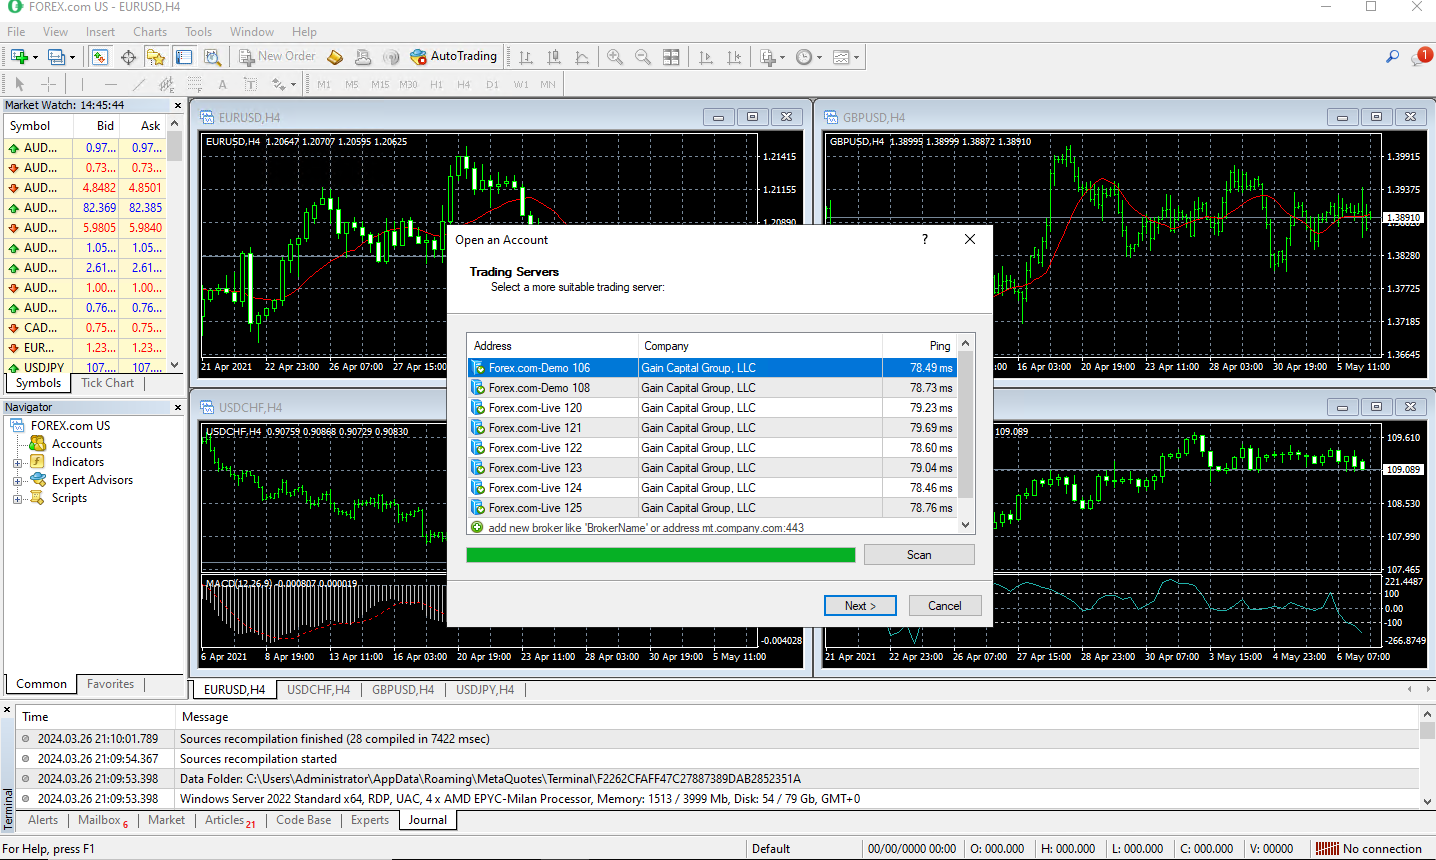Click the Zoom In magnifier icon
The width and height of the screenshot is (1436, 860).
click(x=615, y=57)
